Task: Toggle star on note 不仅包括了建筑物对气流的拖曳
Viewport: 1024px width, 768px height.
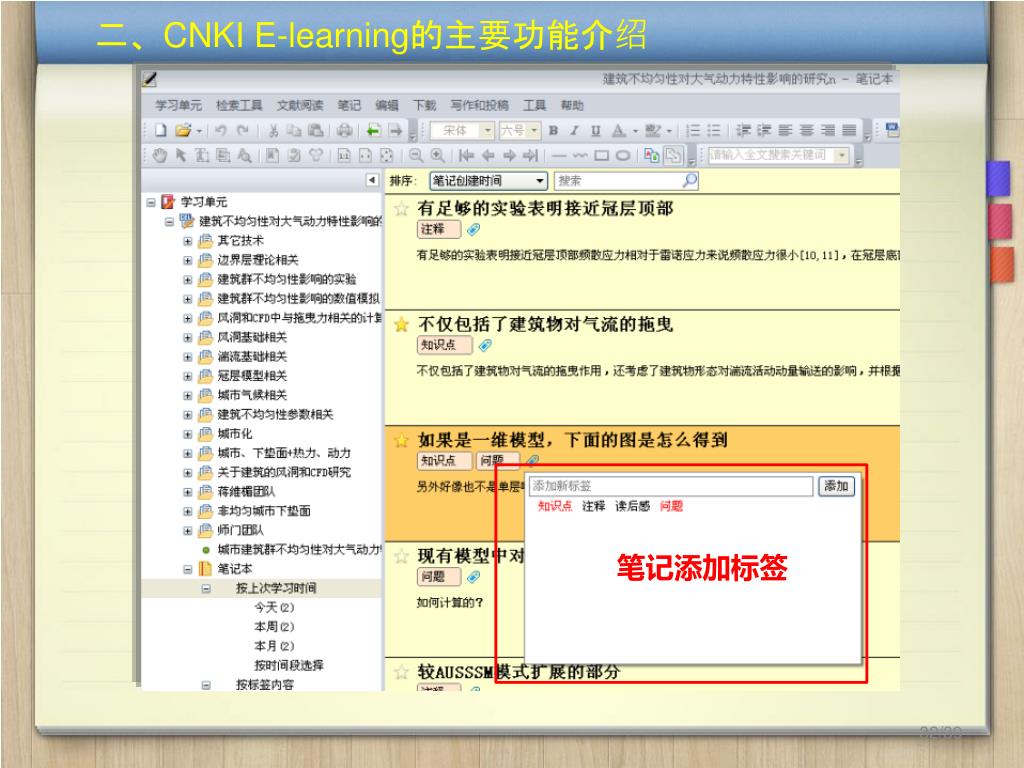Action: pyautogui.click(x=401, y=325)
